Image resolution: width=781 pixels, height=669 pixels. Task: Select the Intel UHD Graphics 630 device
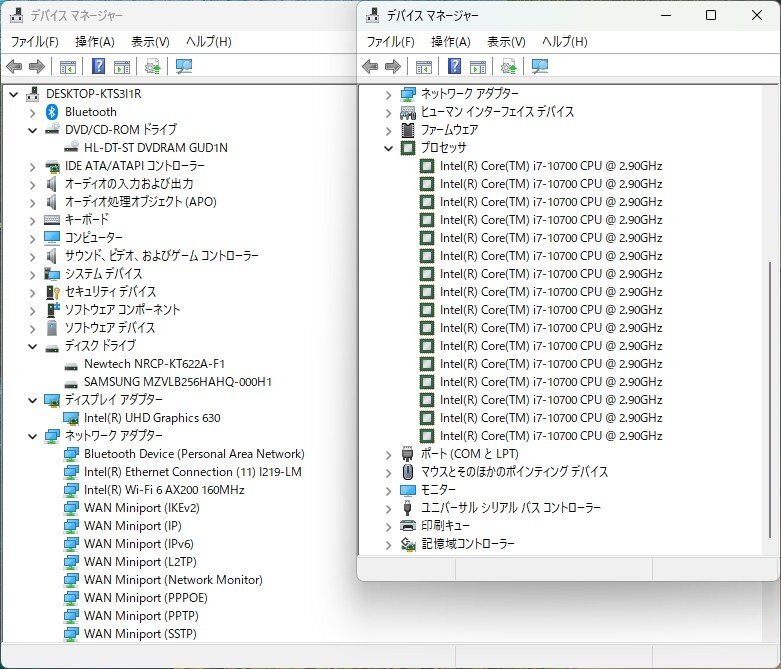(x=151, y=418)
